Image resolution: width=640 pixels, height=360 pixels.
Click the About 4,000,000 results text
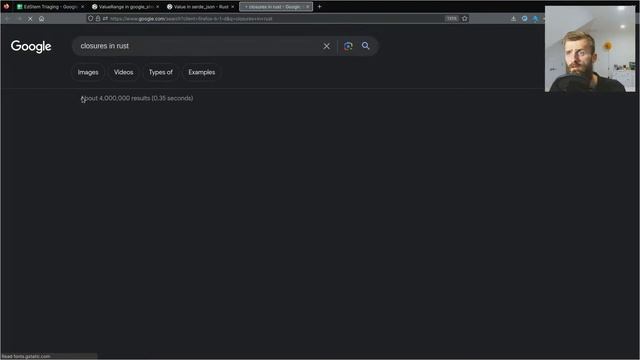(x=137, y=98)
